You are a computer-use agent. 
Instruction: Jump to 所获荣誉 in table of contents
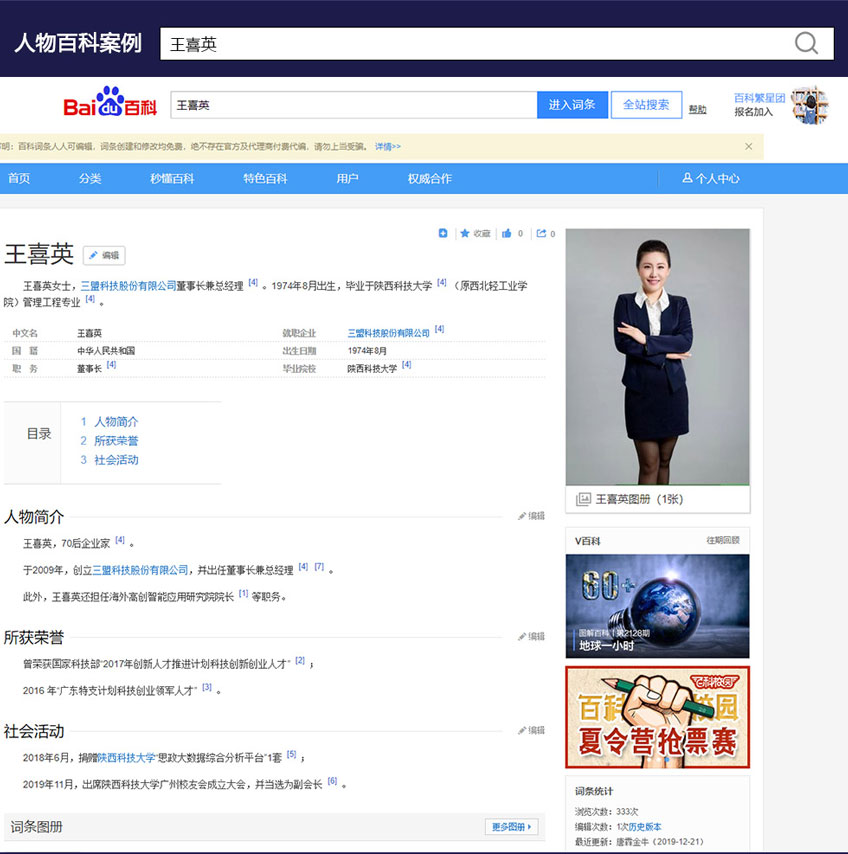tap(116, 441)
